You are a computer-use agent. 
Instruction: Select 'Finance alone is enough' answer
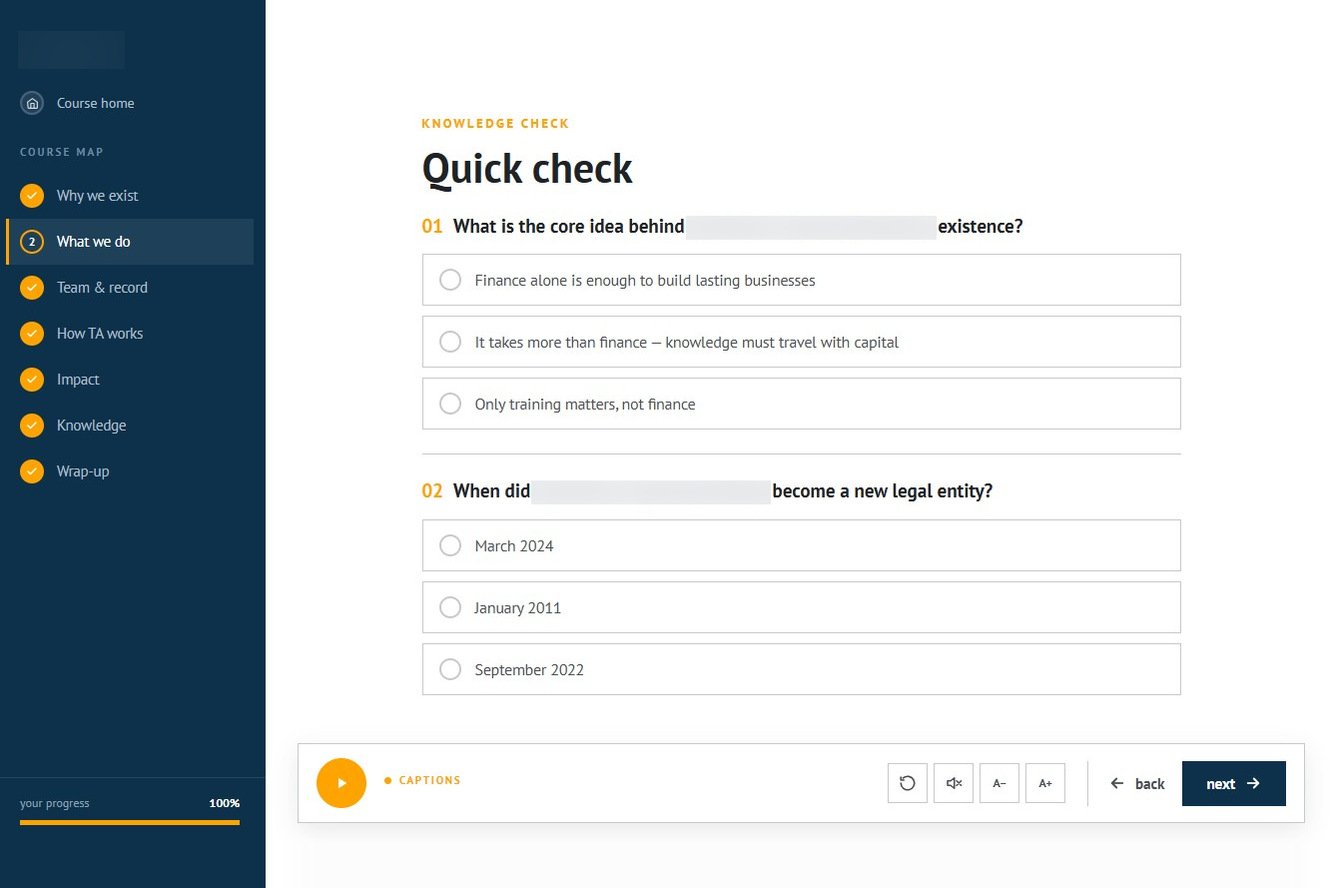pyautogui.click(x=801, y=280)
